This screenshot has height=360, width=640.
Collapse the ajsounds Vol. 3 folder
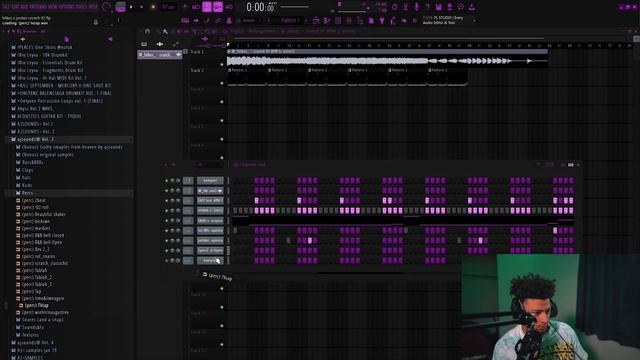(x=36, y=139)
